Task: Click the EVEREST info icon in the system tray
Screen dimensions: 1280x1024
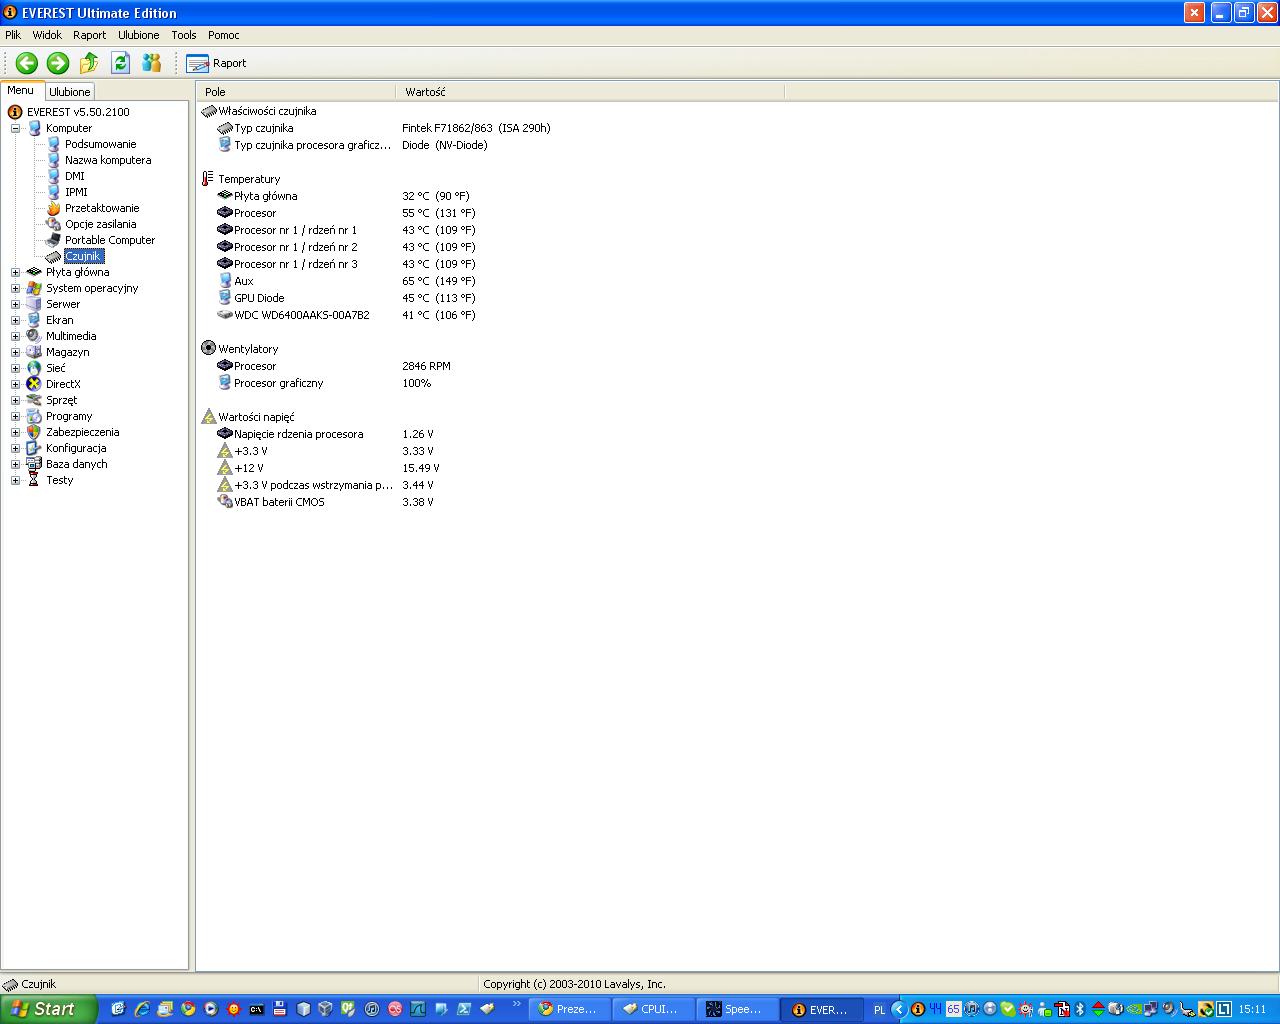Action: click(x=917, y=1009)
